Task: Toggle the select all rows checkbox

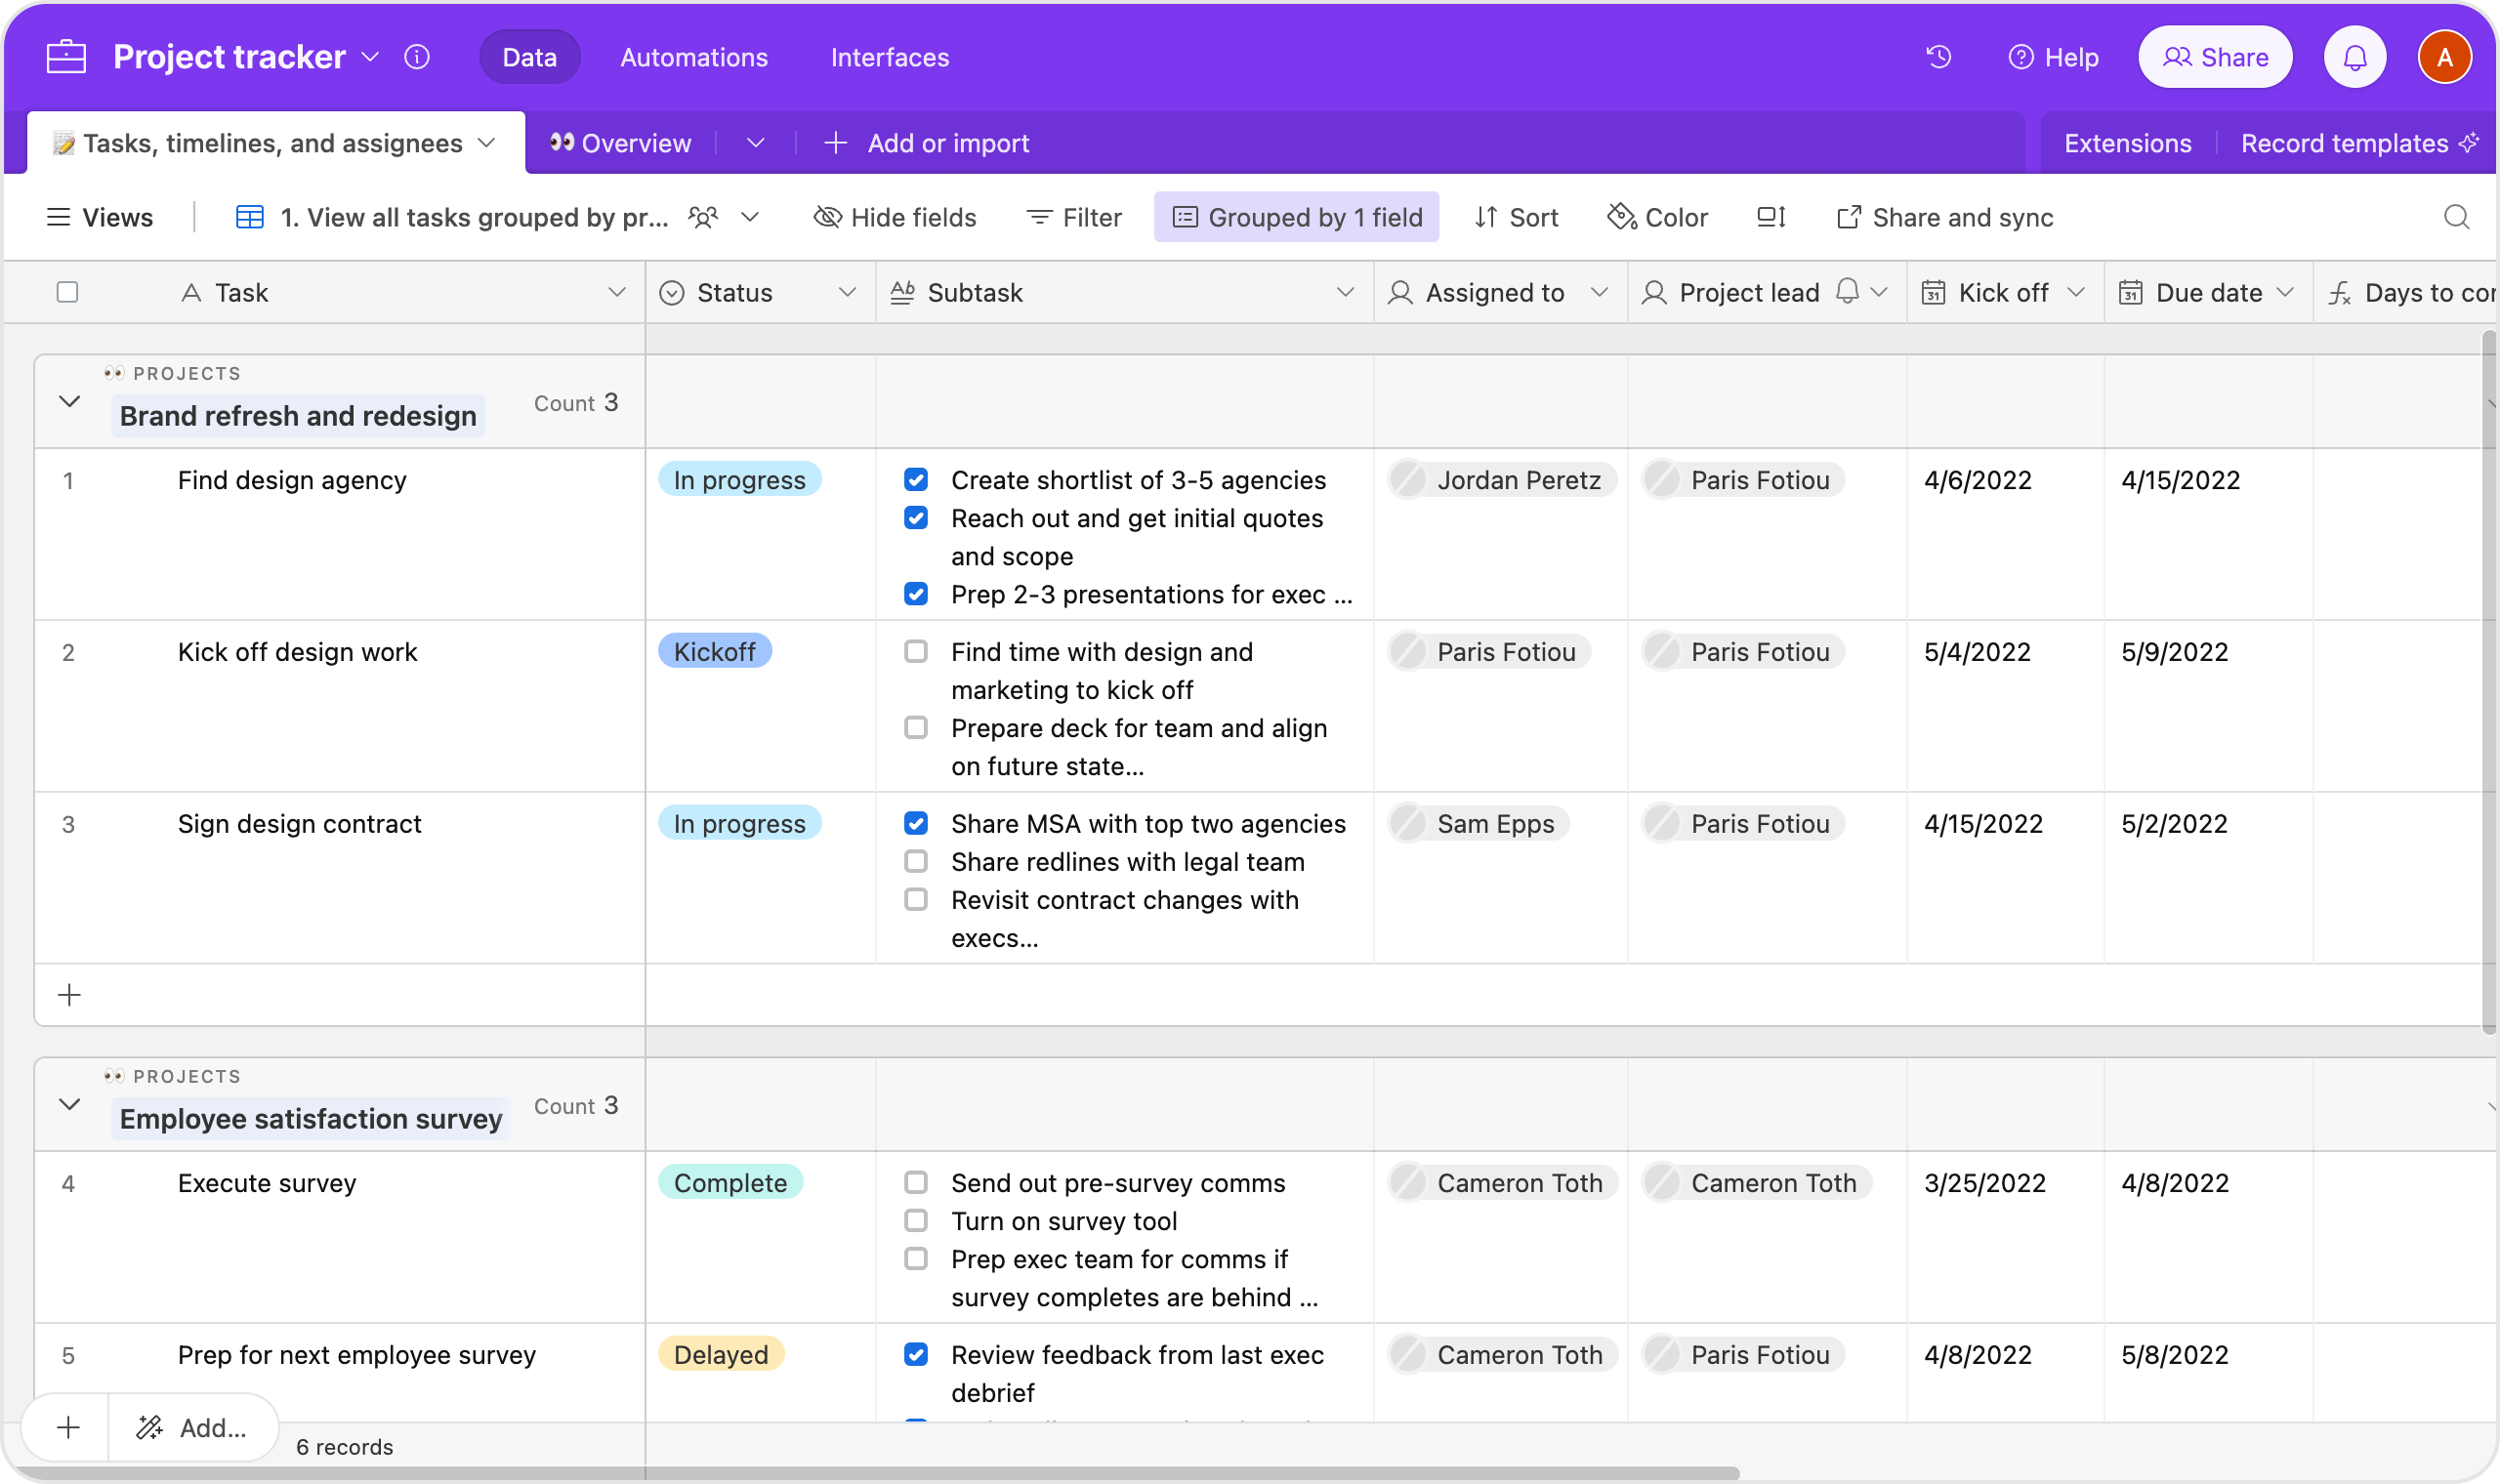Action: [x=67, y=292]
